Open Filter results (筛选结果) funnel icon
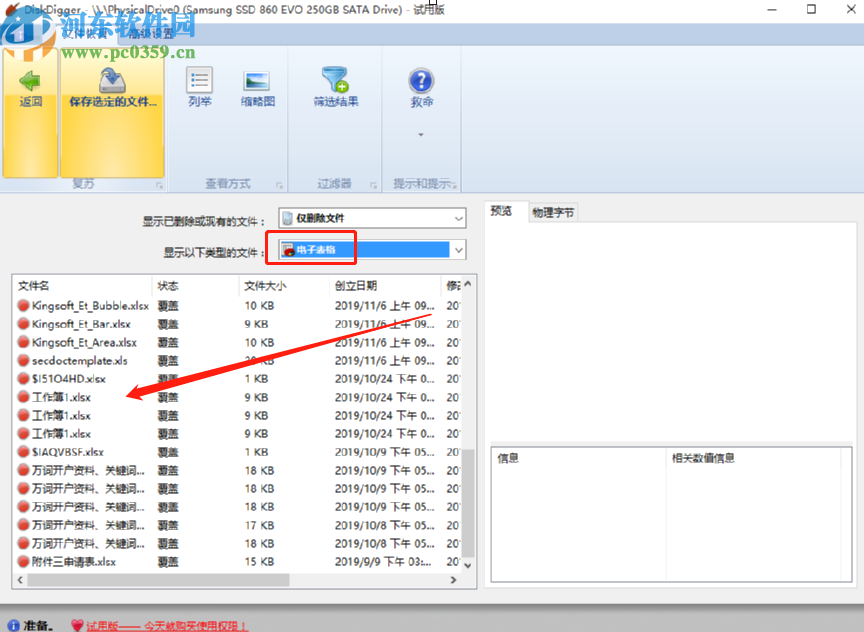Screen dimensions: 864x632 pos(335,79)
